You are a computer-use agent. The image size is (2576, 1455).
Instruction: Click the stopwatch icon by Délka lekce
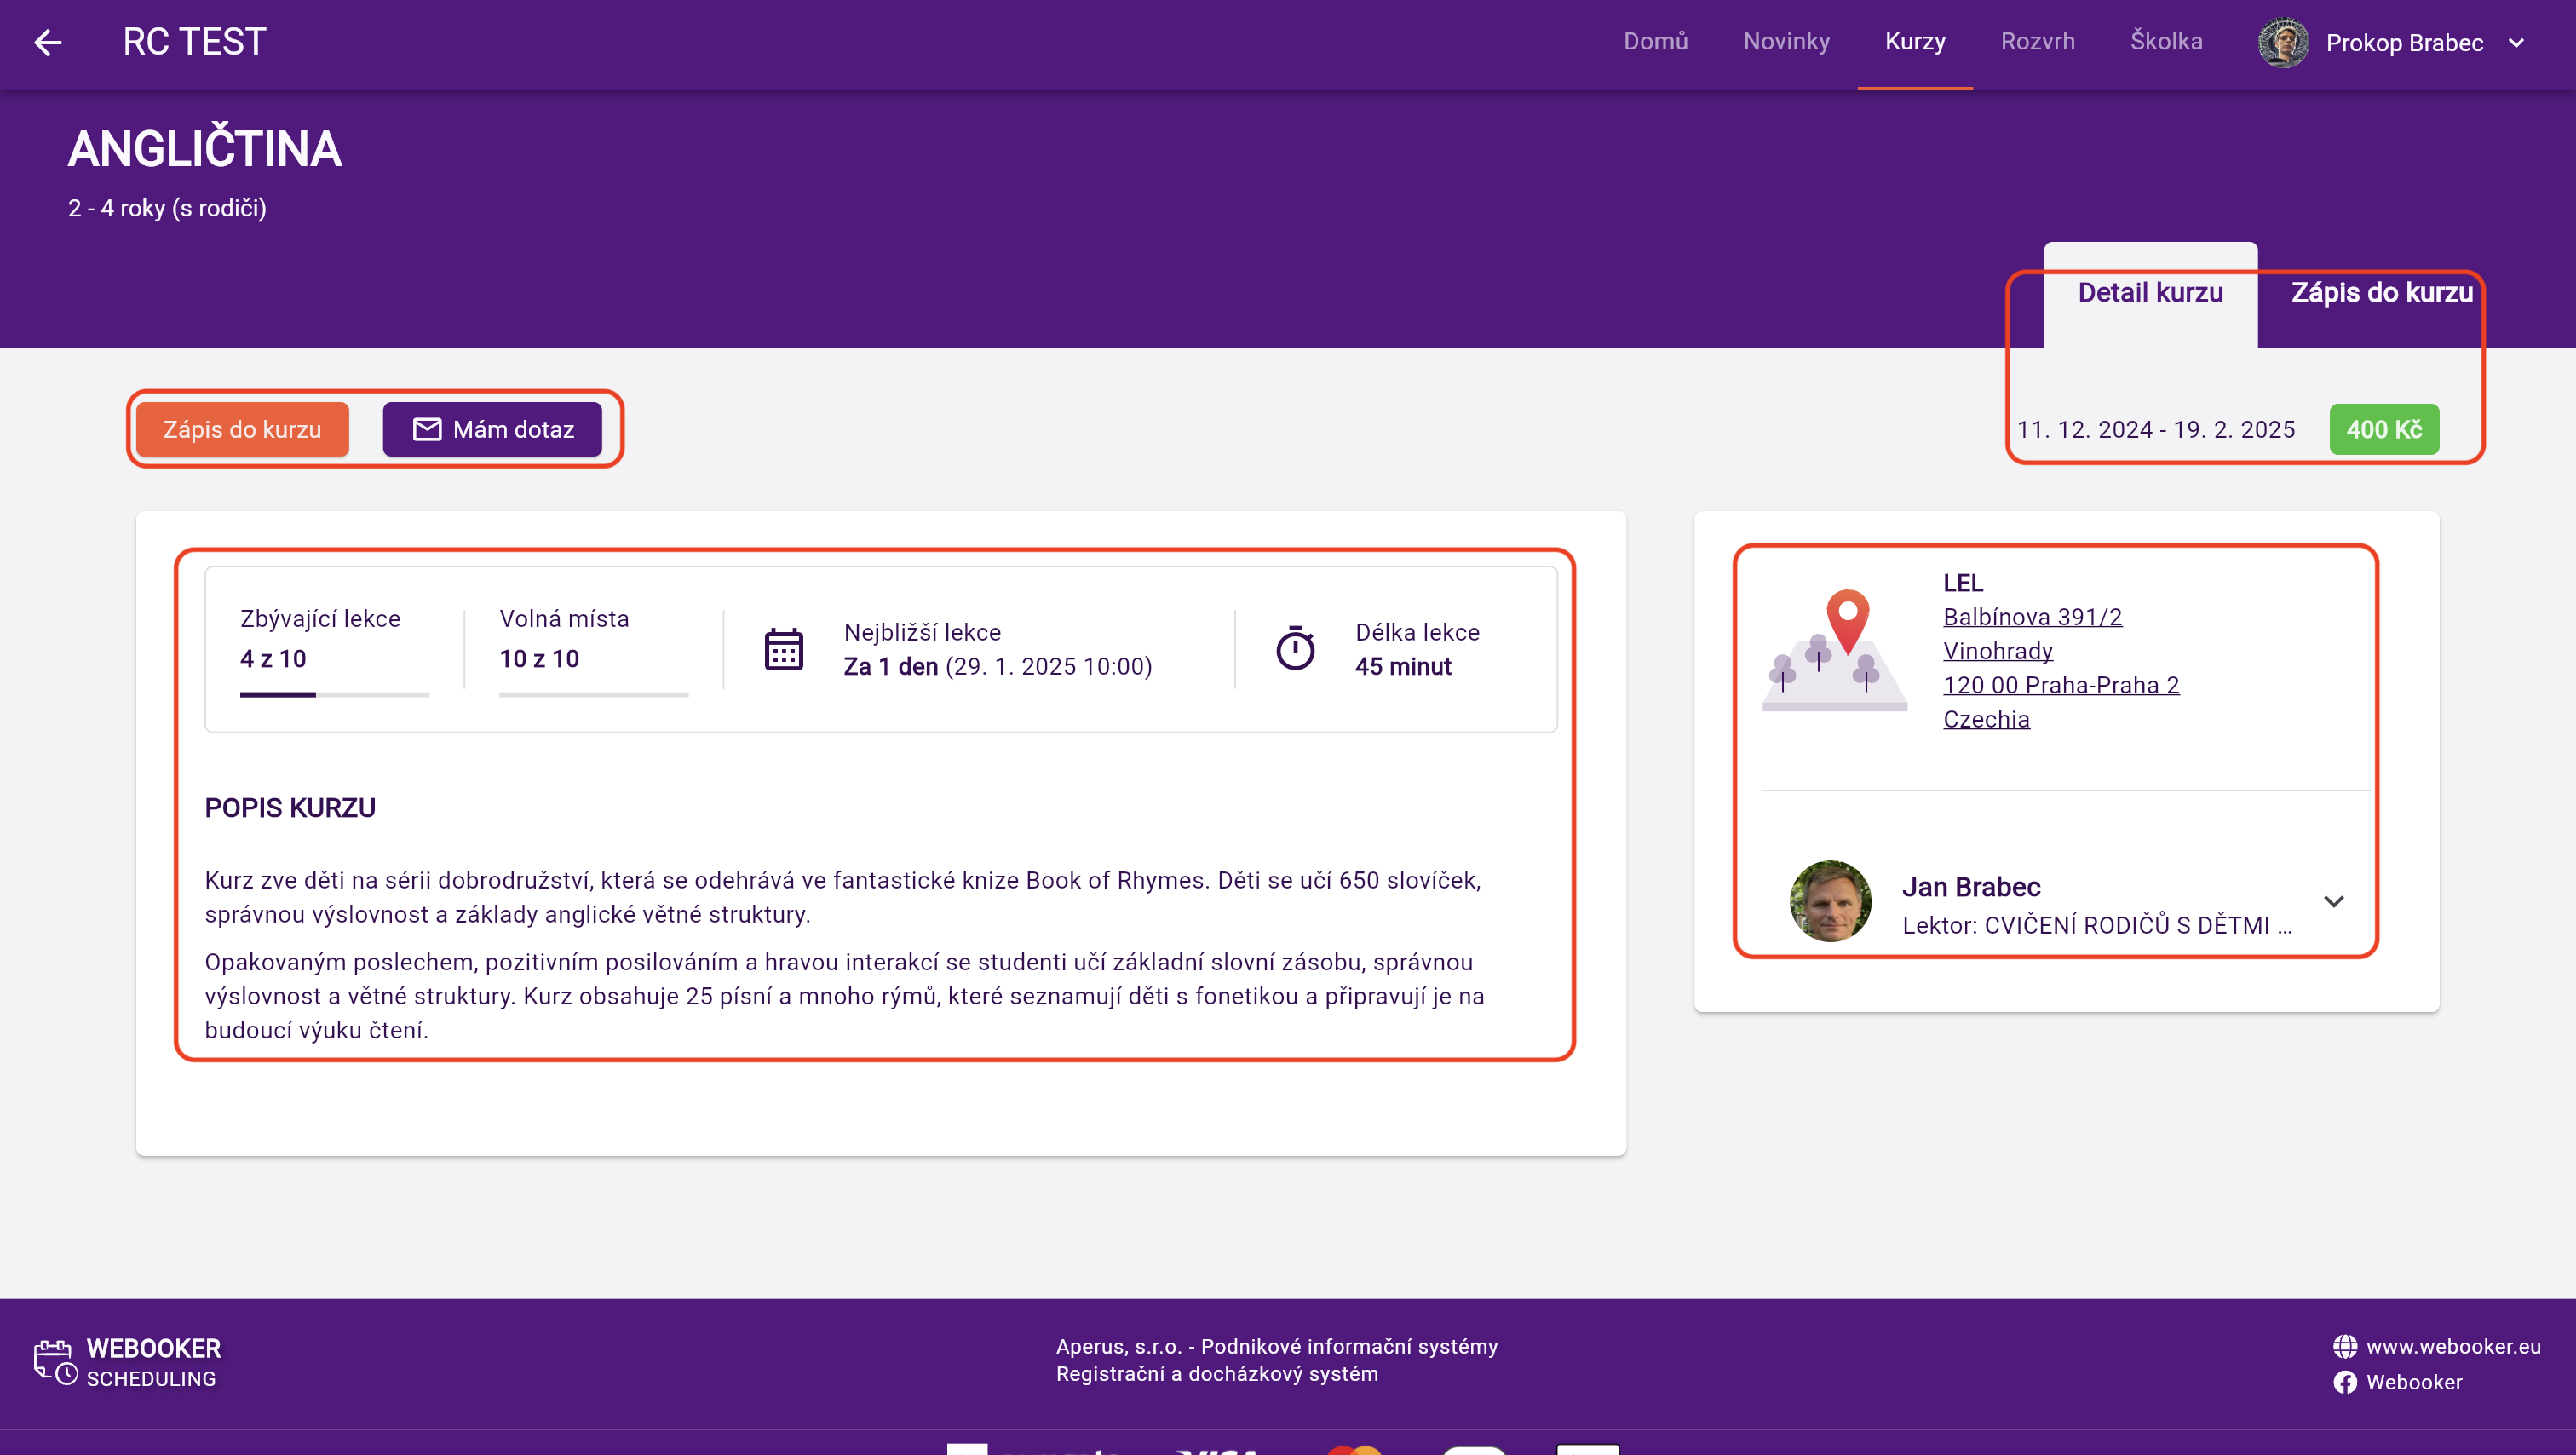[x=1295, y=649]
